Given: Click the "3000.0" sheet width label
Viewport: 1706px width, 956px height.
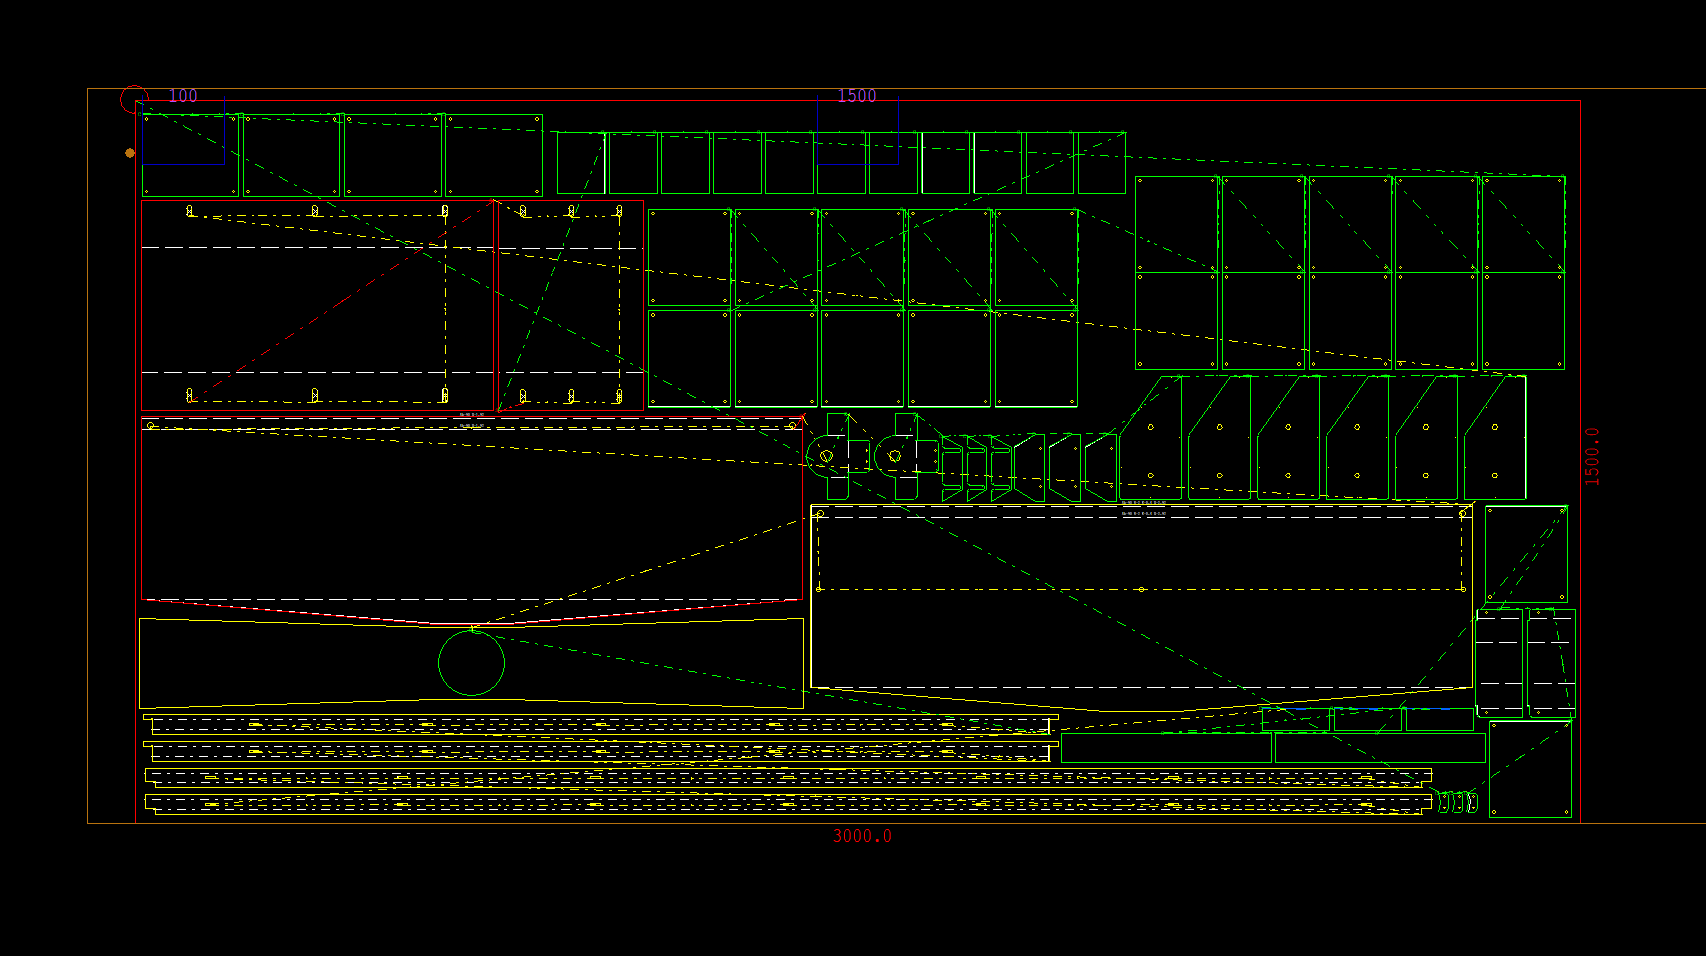Looking at the screenshot, I should 862,836.
